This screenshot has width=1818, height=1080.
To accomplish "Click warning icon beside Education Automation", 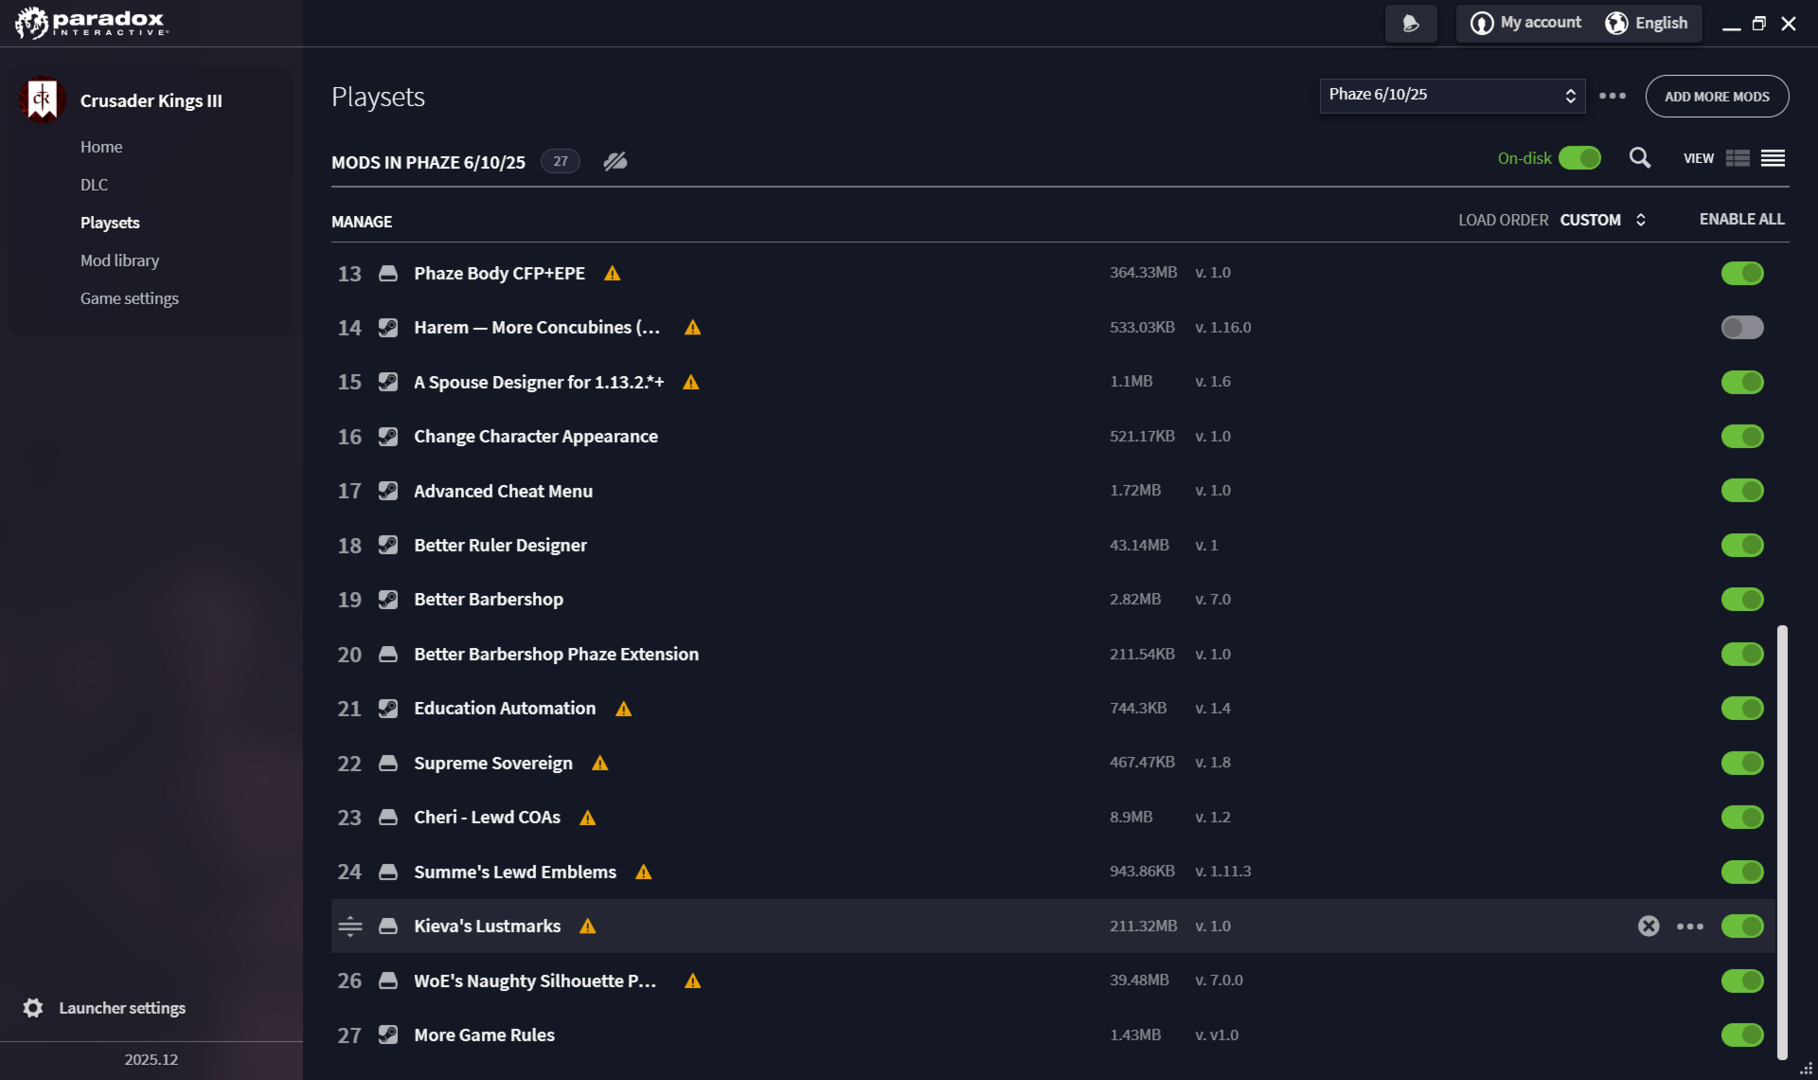I will click(624, 709).
